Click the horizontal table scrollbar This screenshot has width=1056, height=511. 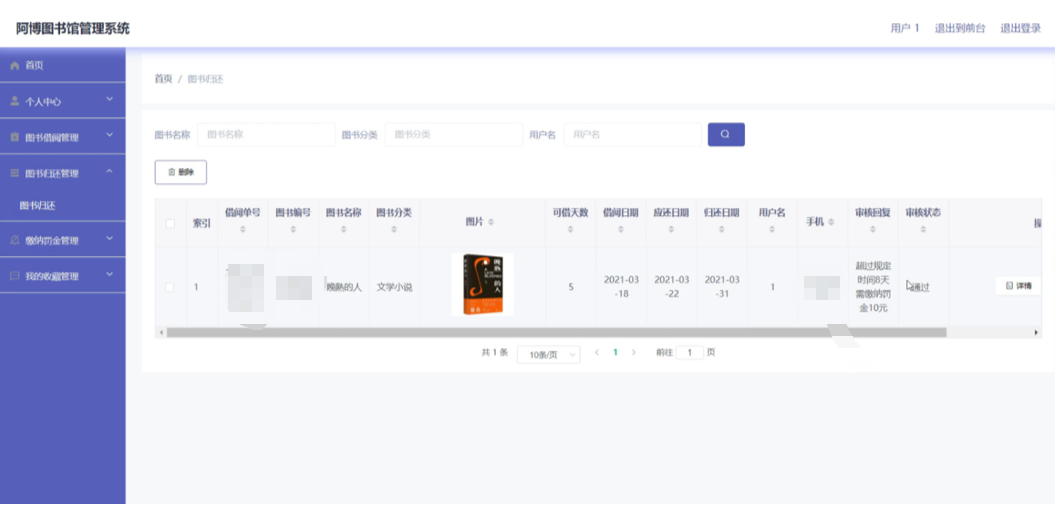pyautogui.click(x=500, y=332)
